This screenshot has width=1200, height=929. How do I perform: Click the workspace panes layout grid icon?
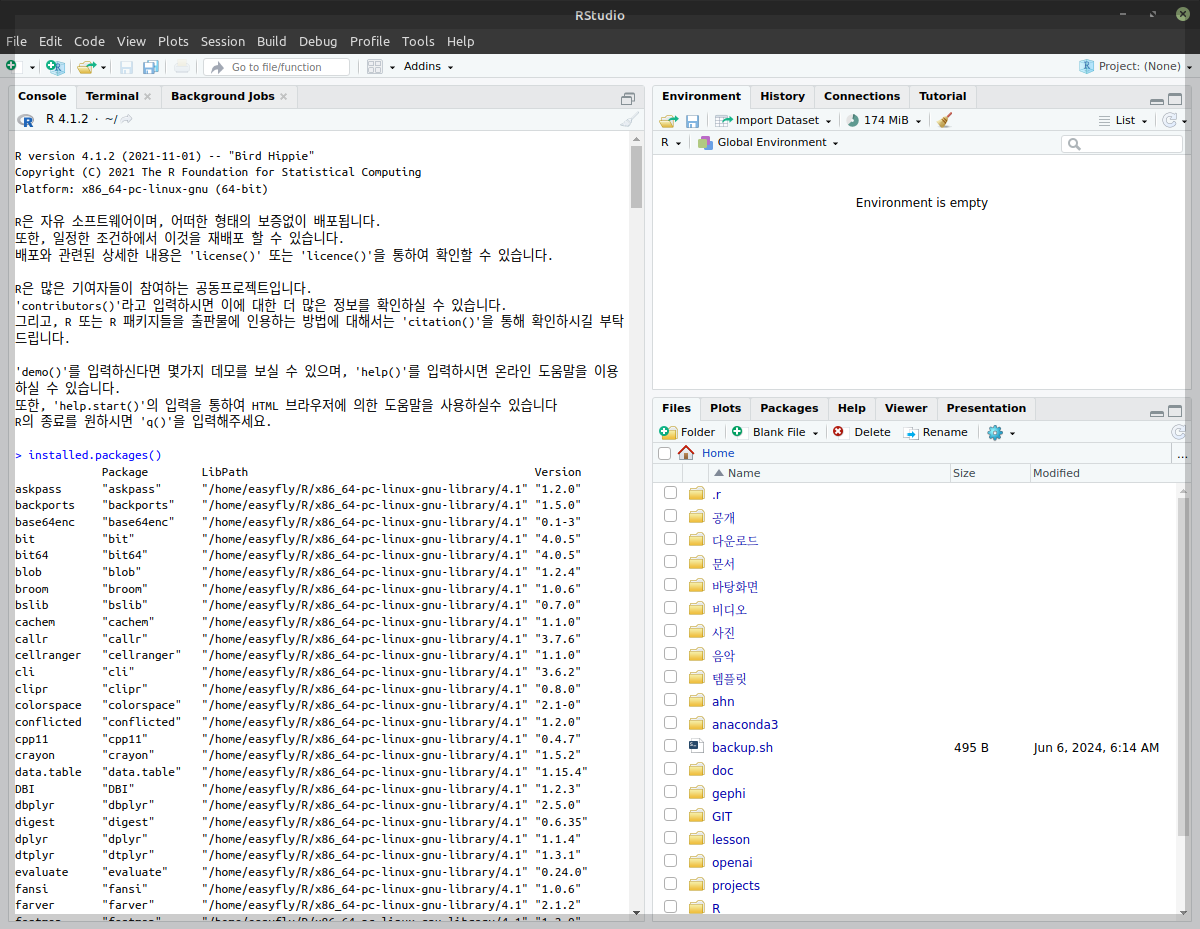tap(375, 67)
